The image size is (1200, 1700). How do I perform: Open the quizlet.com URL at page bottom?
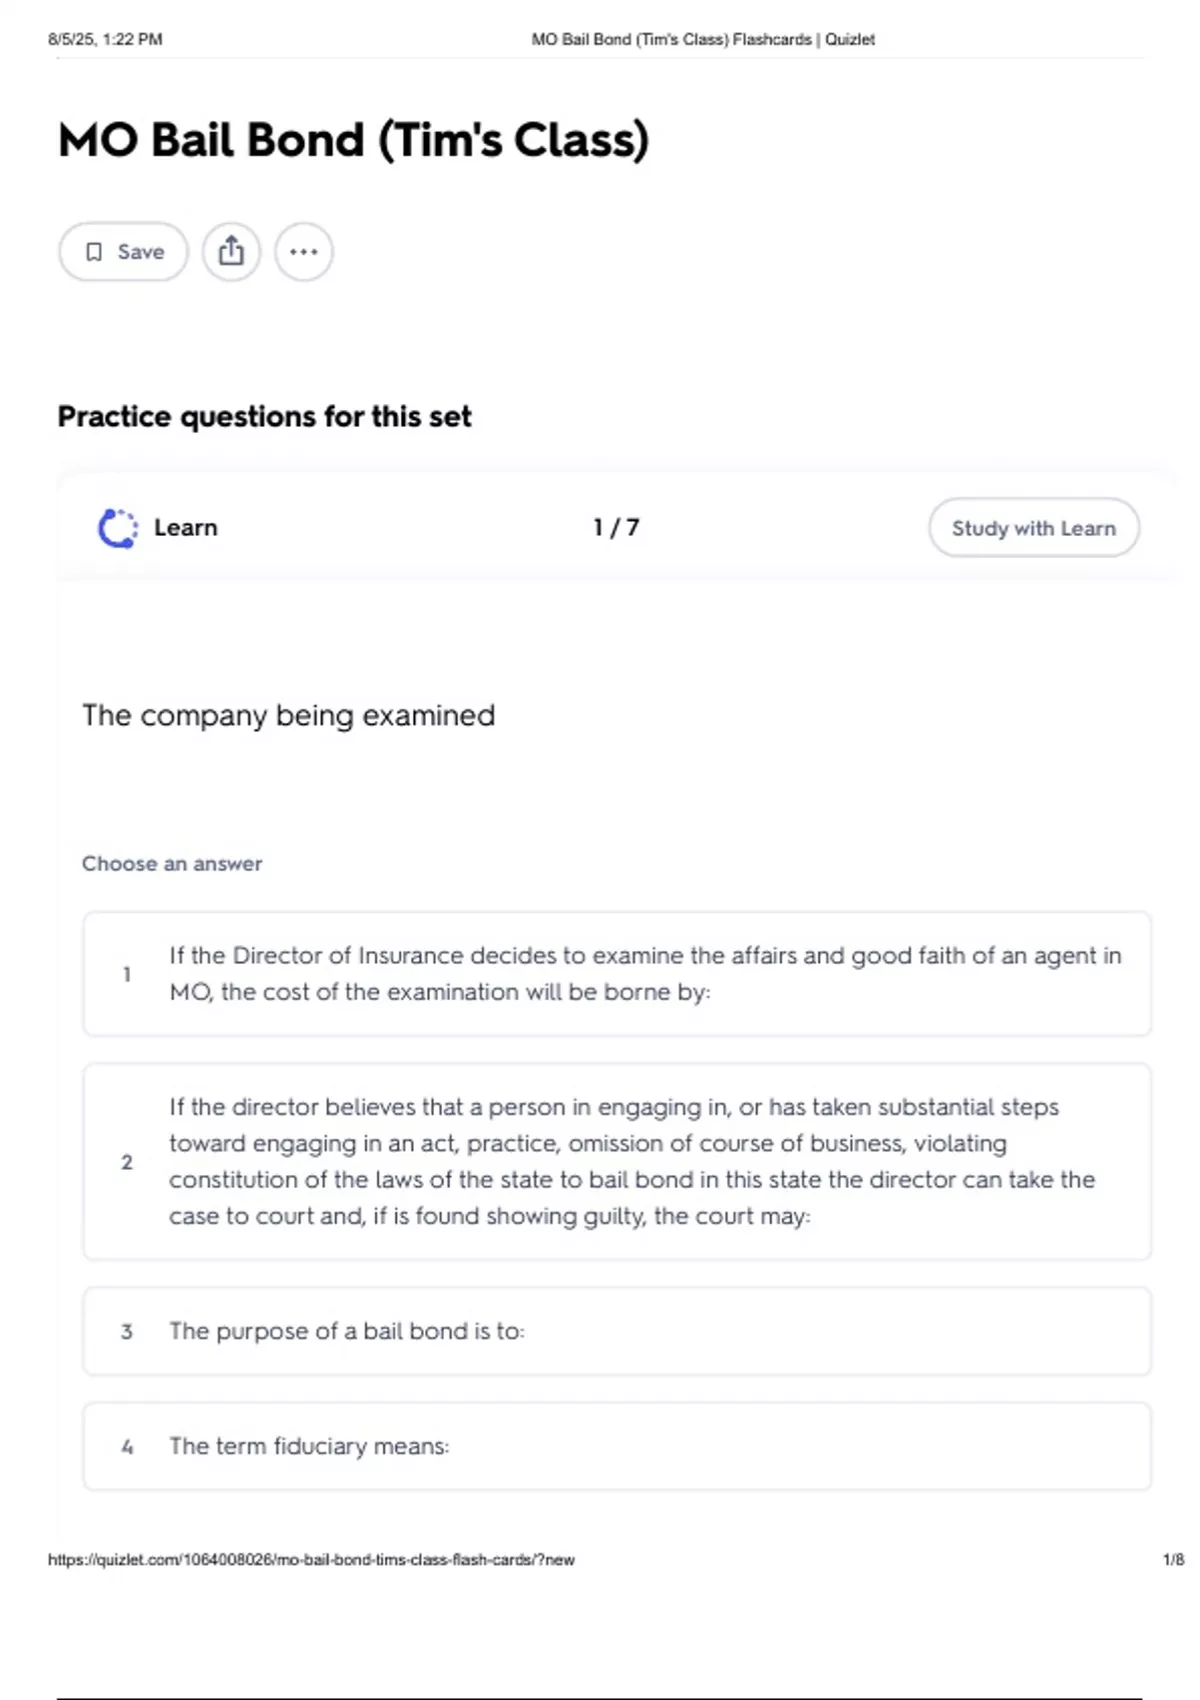pos(311,1559)
